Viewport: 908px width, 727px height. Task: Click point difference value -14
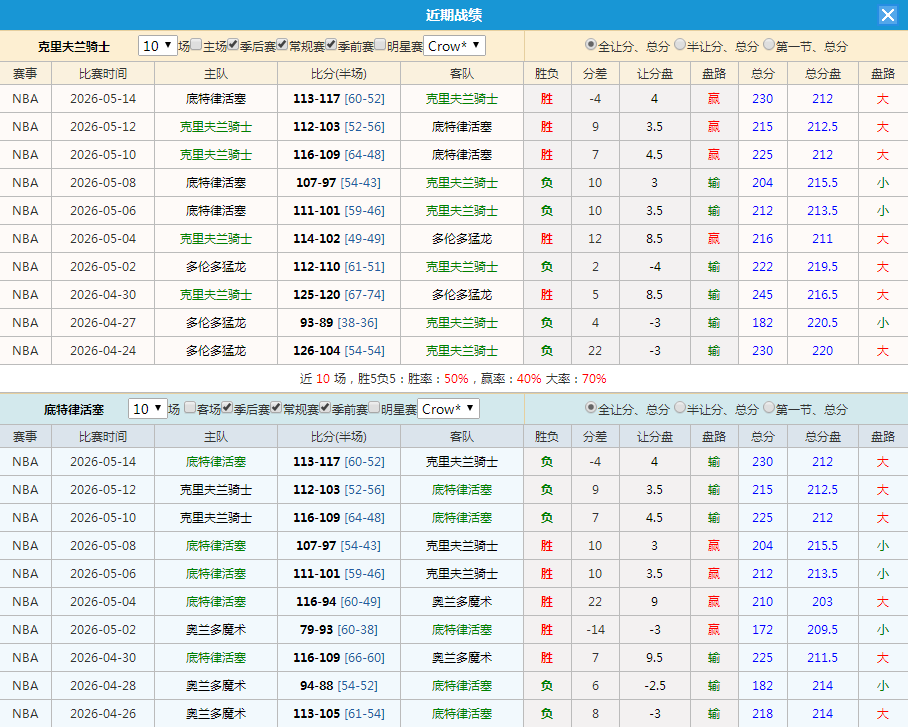coord(595,630)
